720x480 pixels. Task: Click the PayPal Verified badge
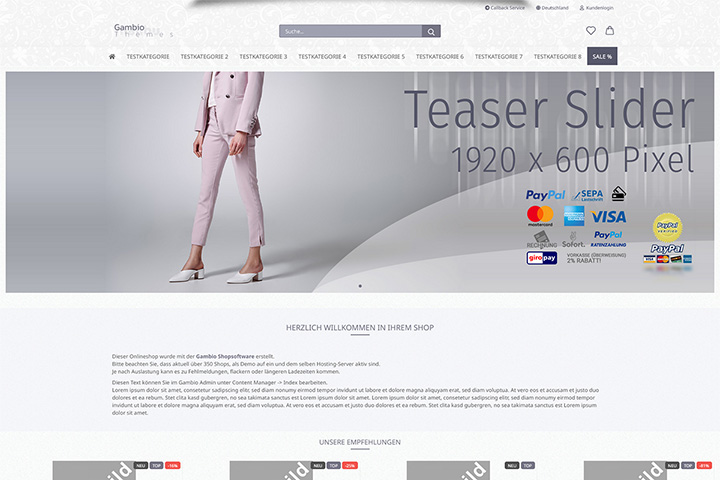667,227
